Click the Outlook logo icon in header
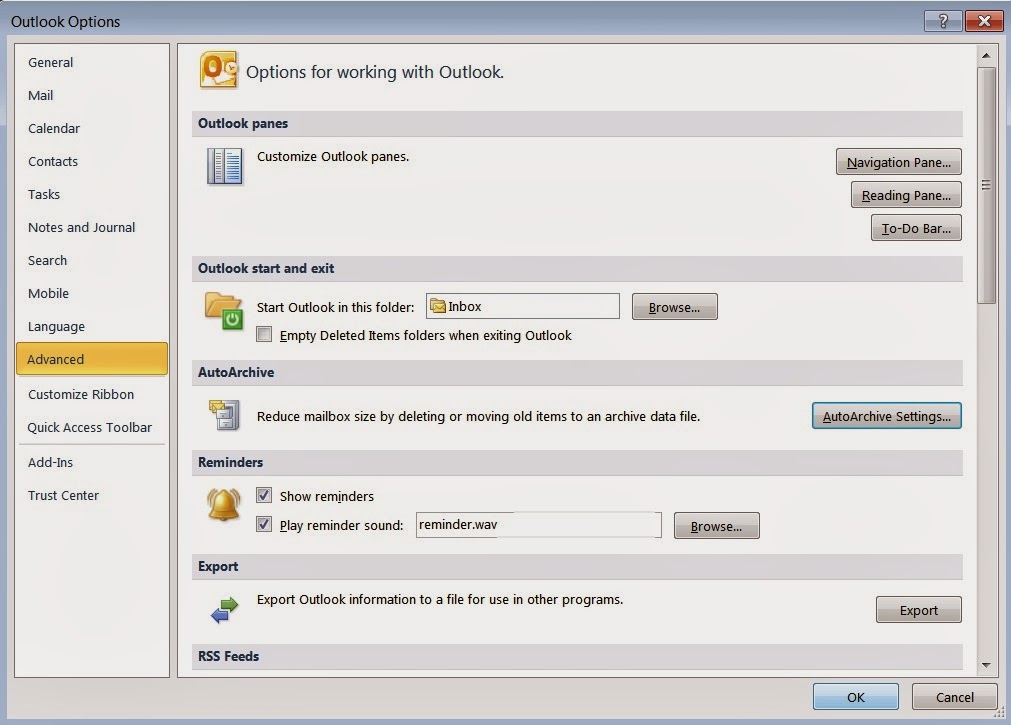Viewport: 1011px width, 725px height. click(219, 70)
